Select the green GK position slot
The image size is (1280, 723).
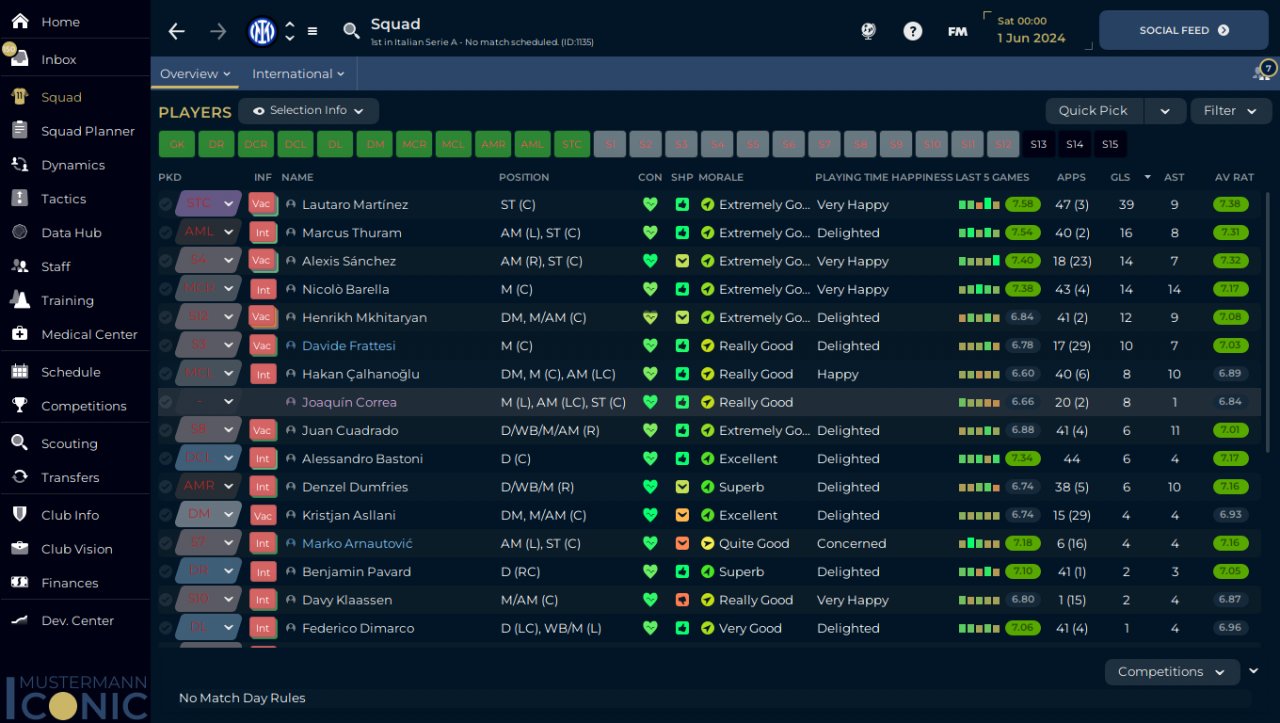coord(176,144)
